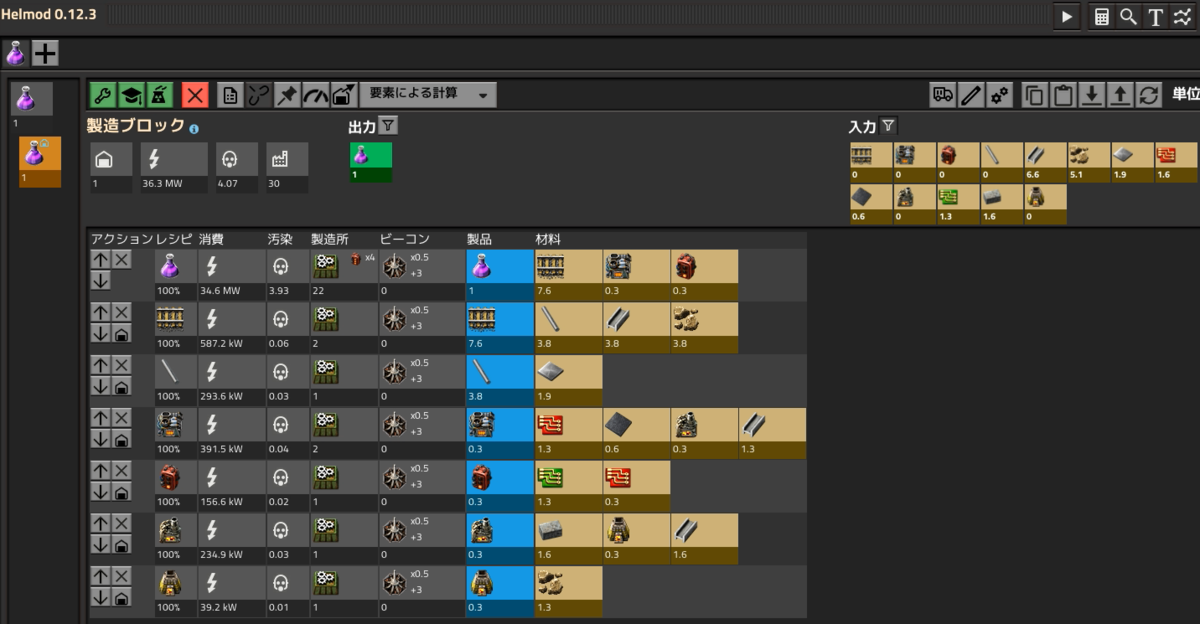
Task: Remove the 34.6 MW recipe row
Action: point(121,259)
